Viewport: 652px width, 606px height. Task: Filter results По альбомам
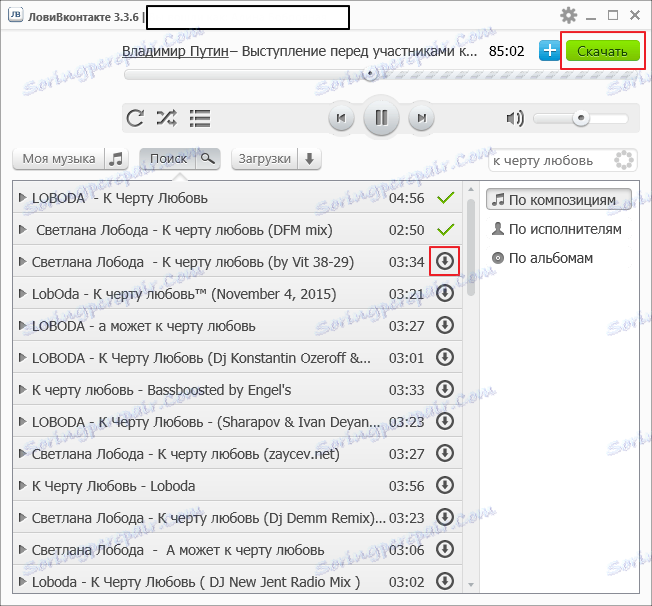click(559, 258)
